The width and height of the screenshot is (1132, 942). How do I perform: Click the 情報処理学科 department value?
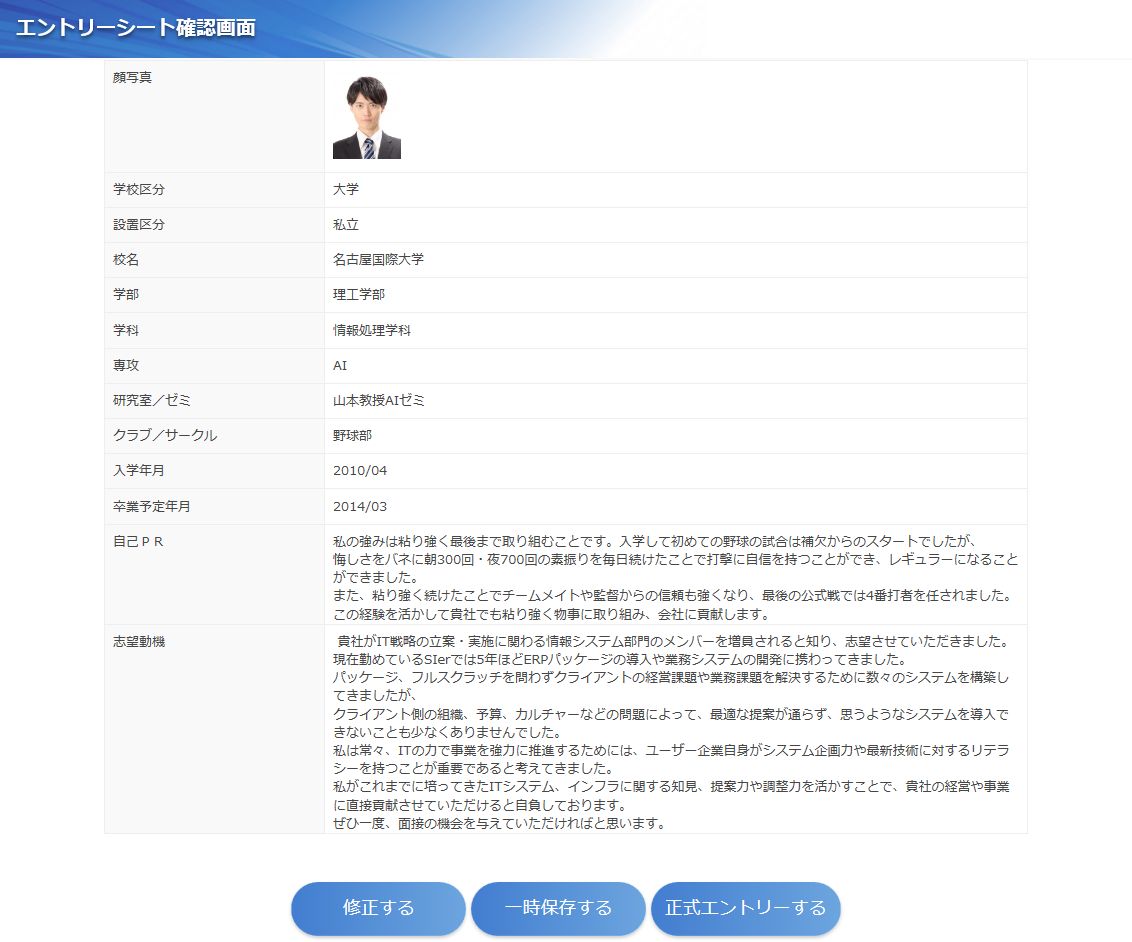coord(371,330)
